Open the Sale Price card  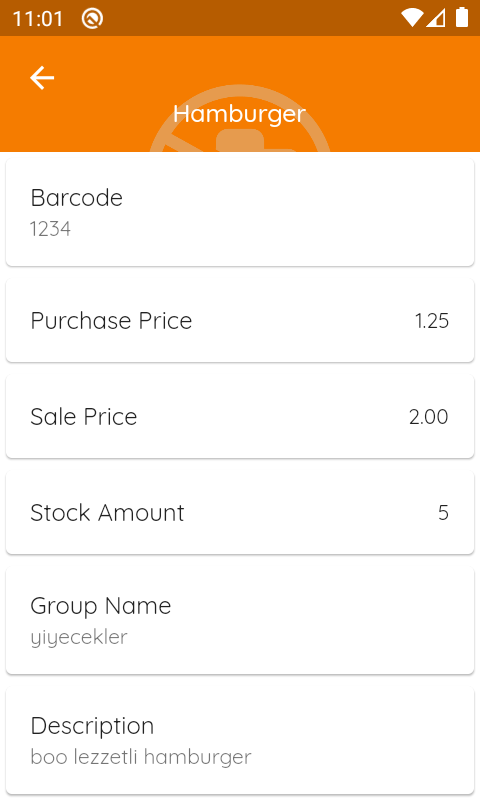240,416
